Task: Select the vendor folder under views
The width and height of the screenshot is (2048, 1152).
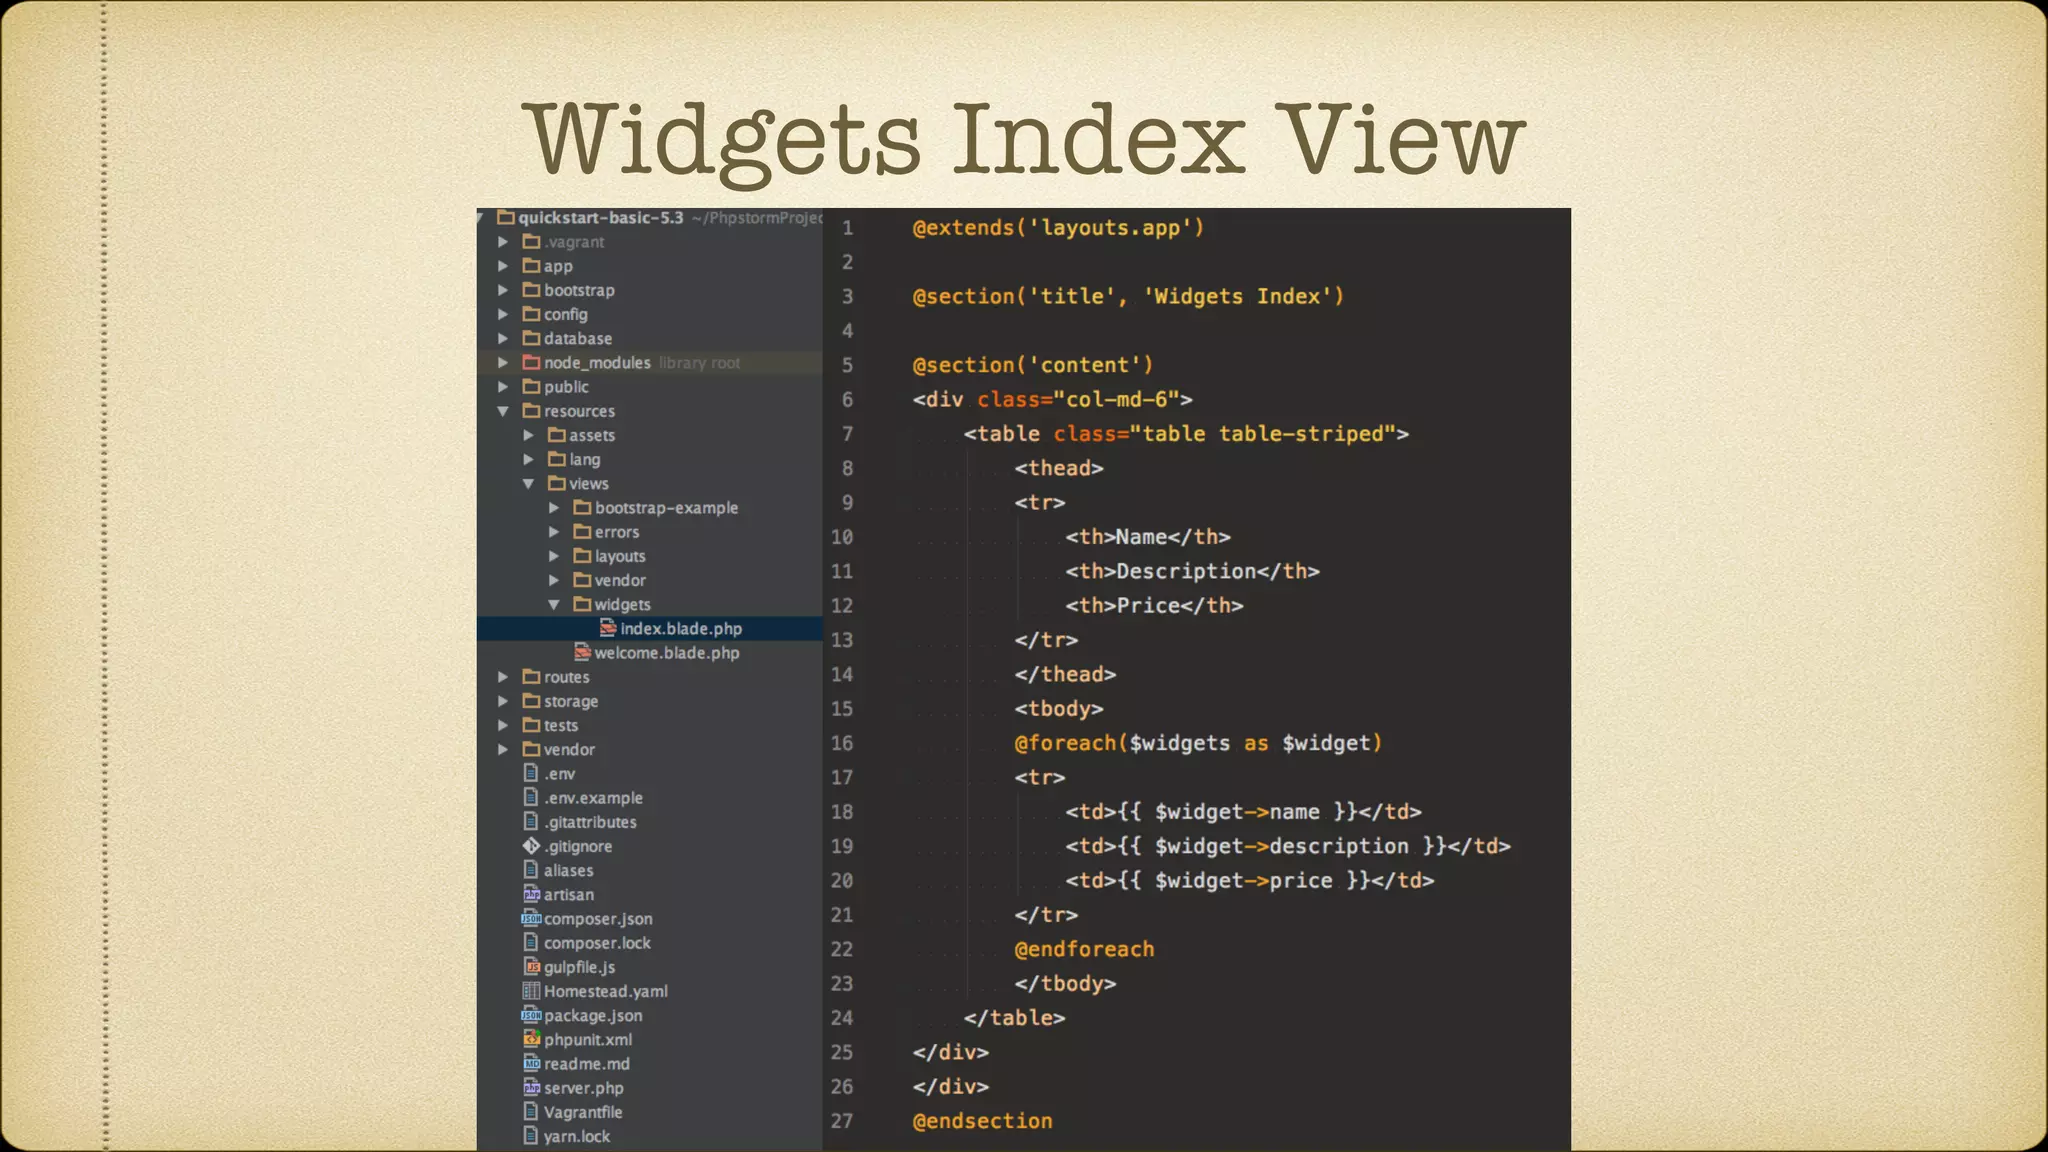Action: 650,580
